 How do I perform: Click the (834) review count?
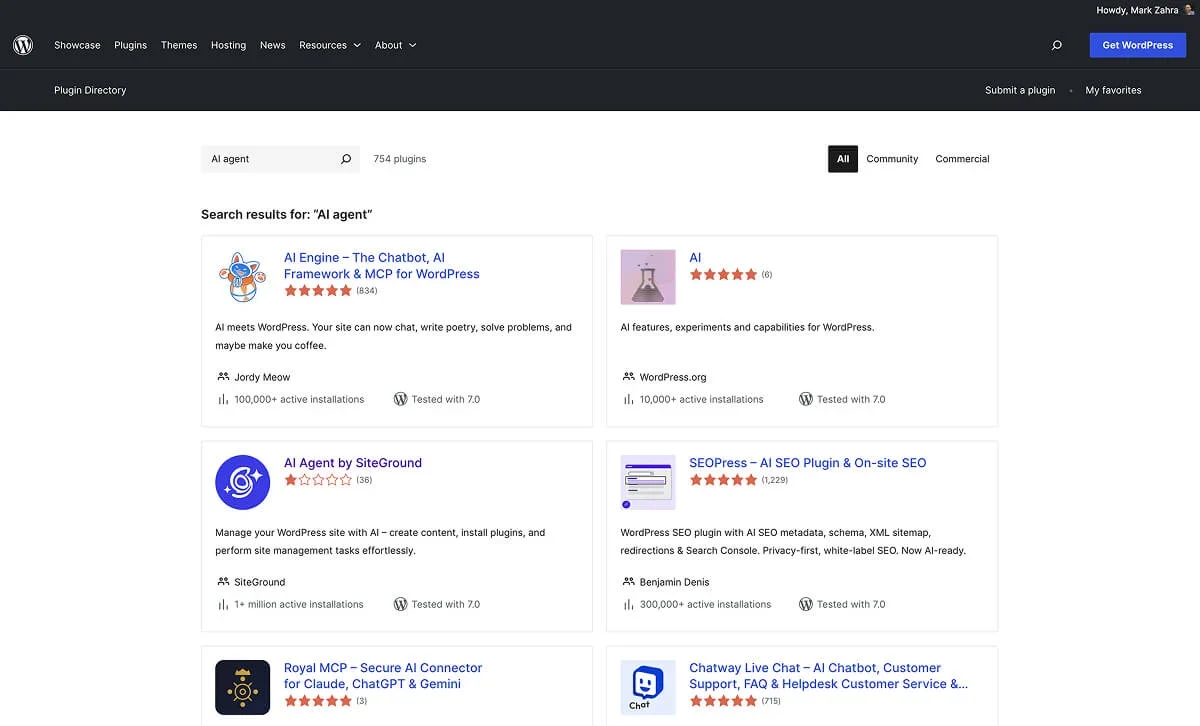coord(367,291)
